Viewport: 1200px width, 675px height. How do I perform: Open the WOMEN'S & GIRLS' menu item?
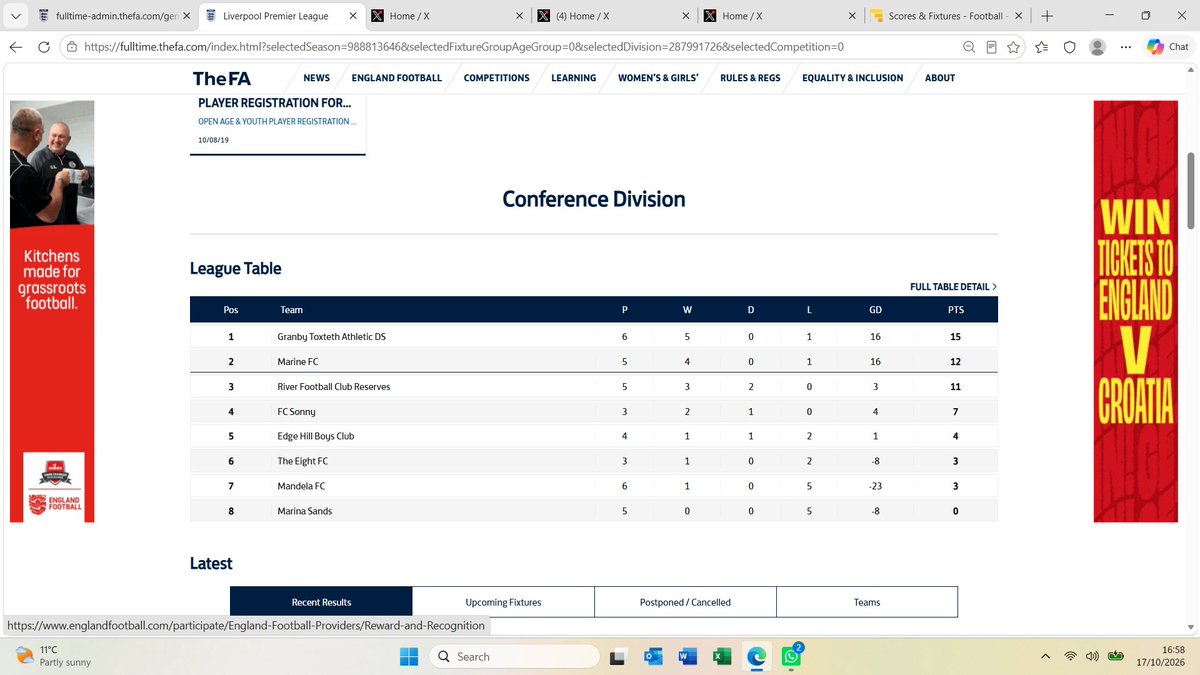coord(658,78)
